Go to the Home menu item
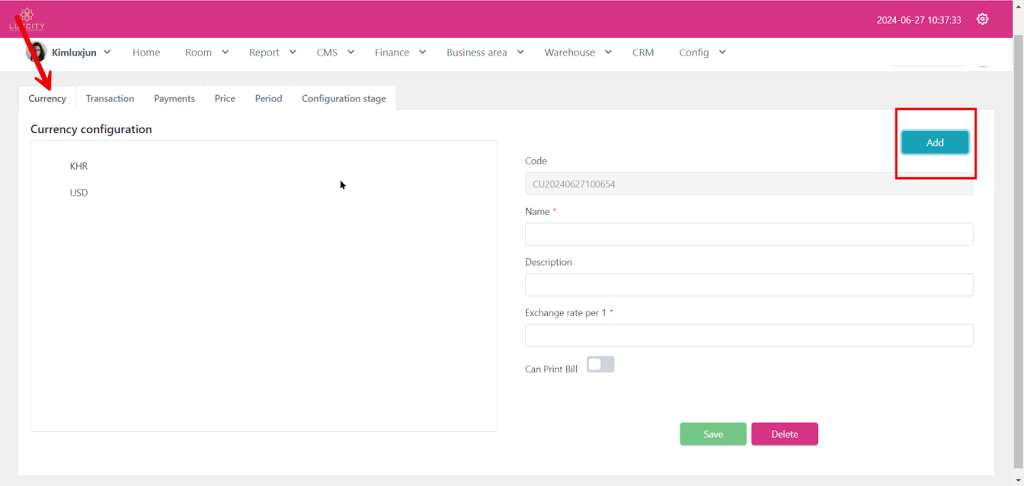 click(146, 52)
